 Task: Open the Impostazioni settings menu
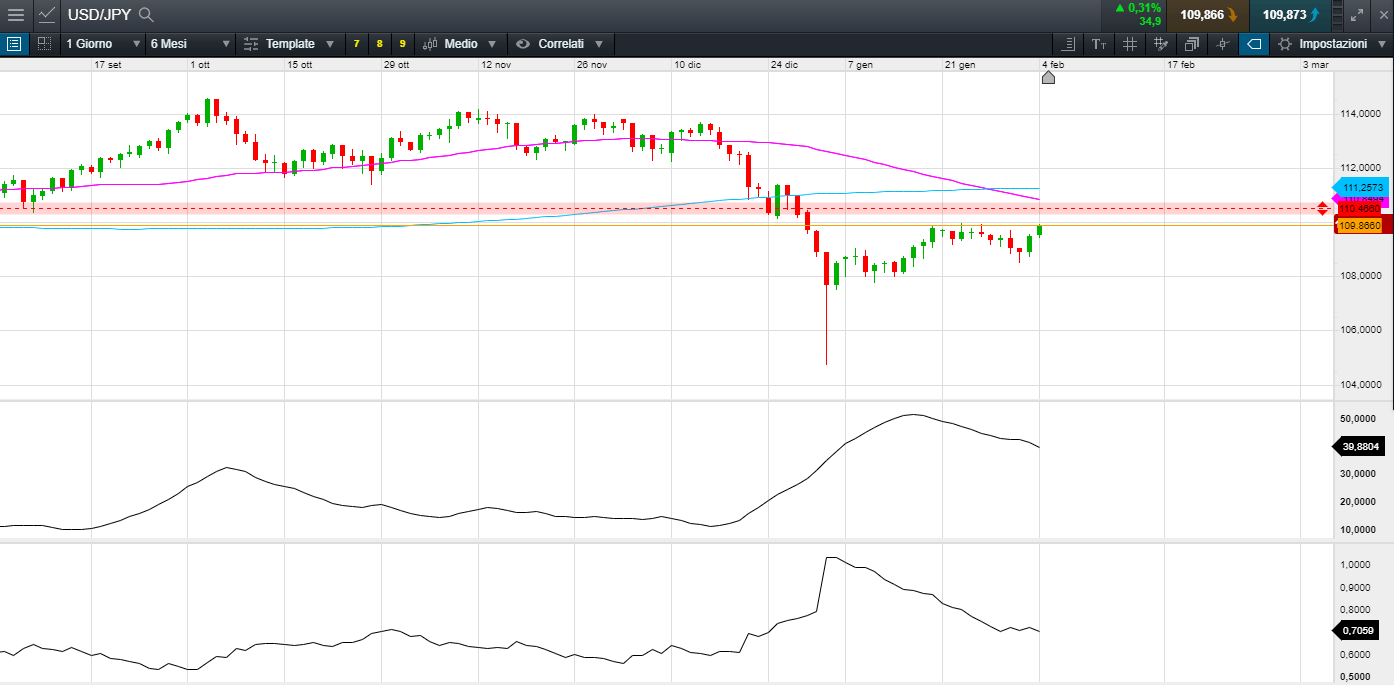tap(1332, 44)
